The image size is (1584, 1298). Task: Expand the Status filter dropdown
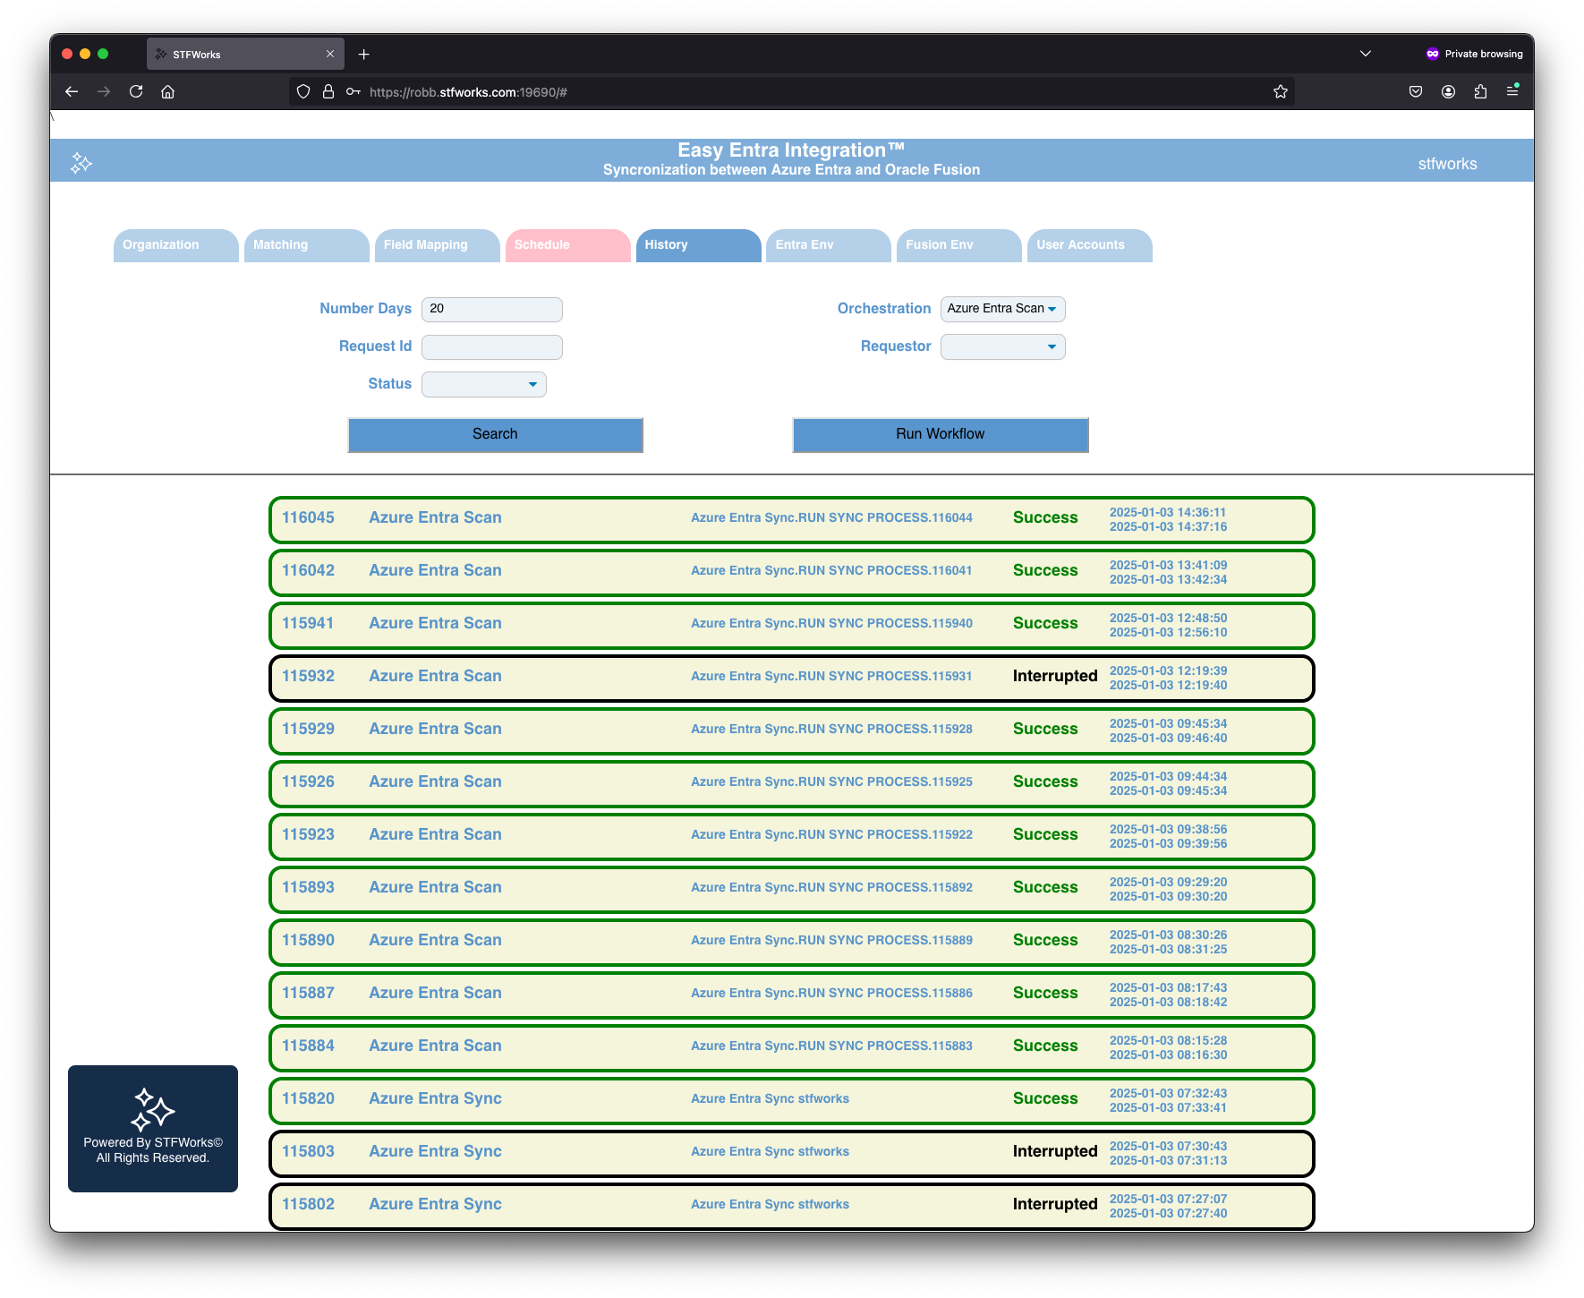click(484, 384)
